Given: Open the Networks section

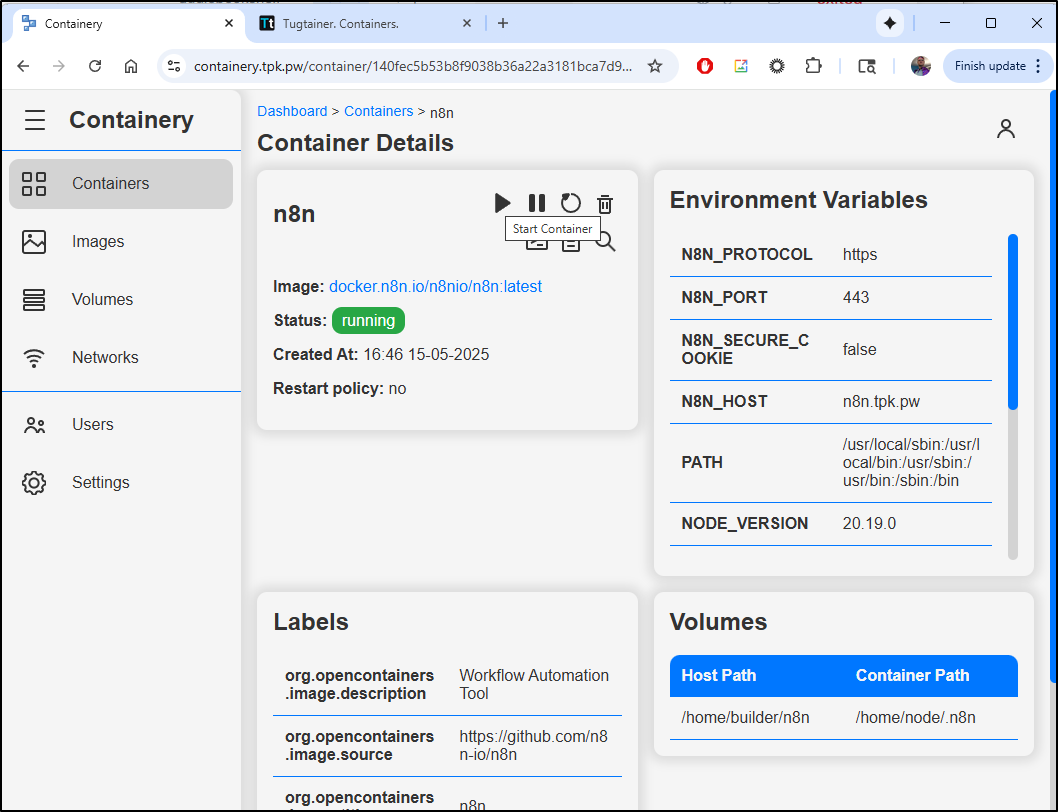Looking at the screenshot, I should (x=105, y=357).
